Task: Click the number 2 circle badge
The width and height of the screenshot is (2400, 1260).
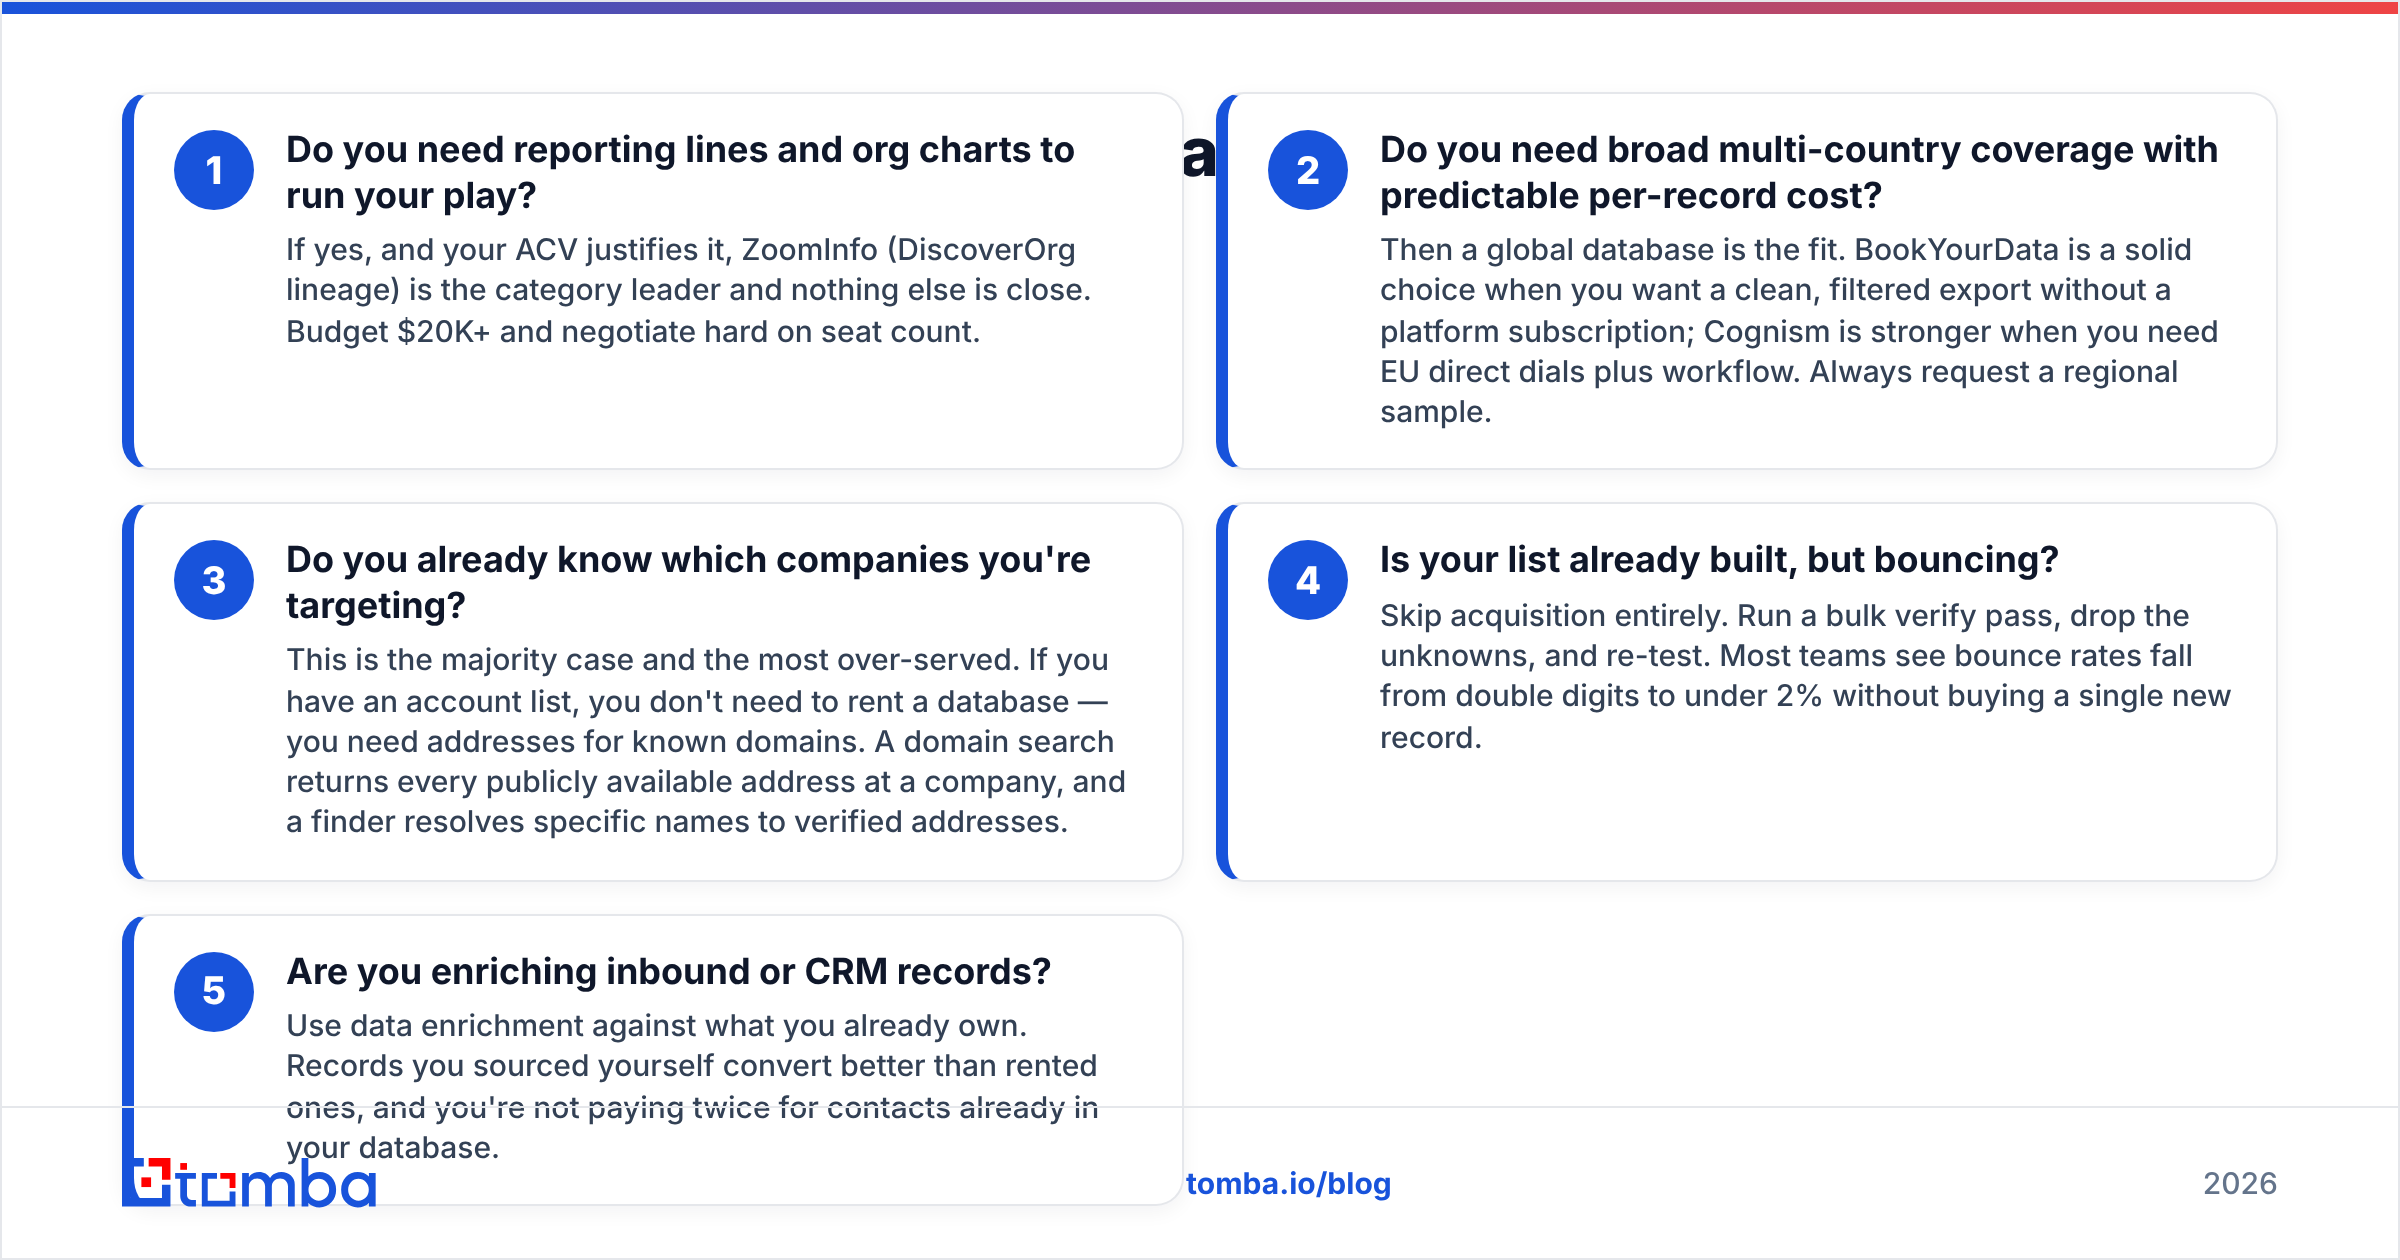Action: (x=1308, y=170)
